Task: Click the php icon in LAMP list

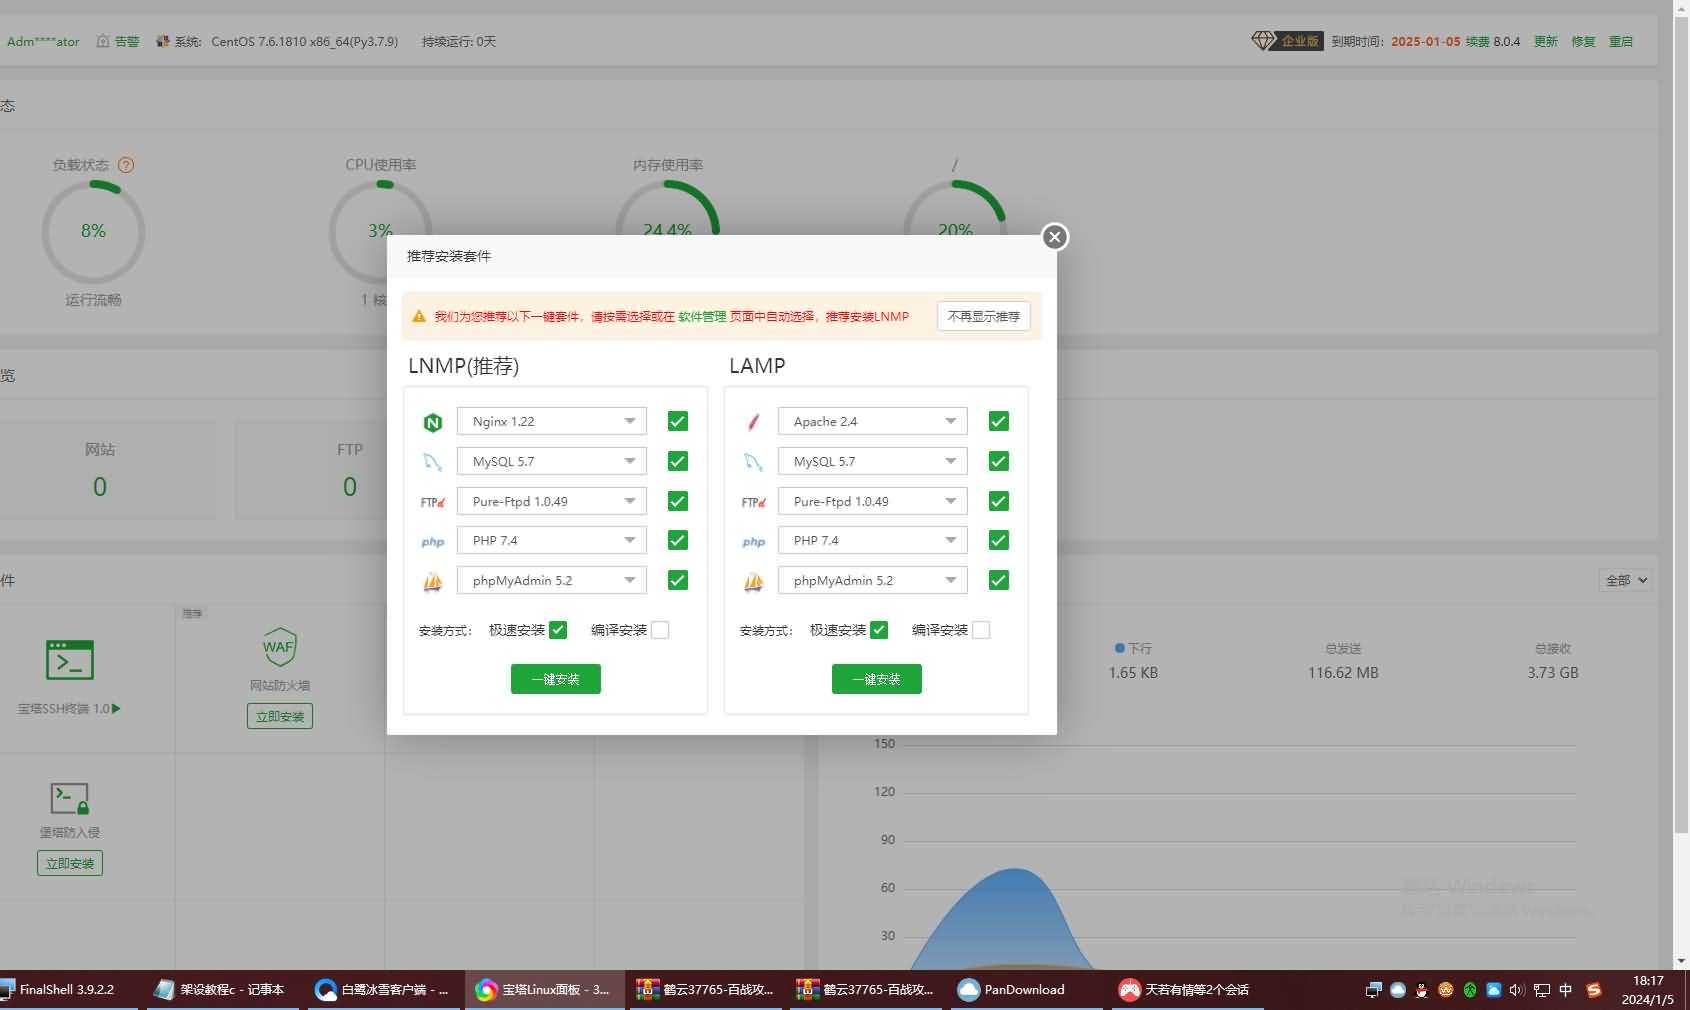Action: [754, 542]
